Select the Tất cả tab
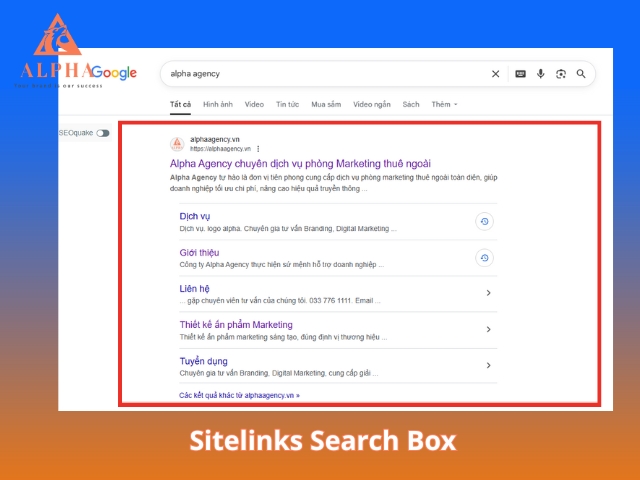 click(x=180, y=104)
